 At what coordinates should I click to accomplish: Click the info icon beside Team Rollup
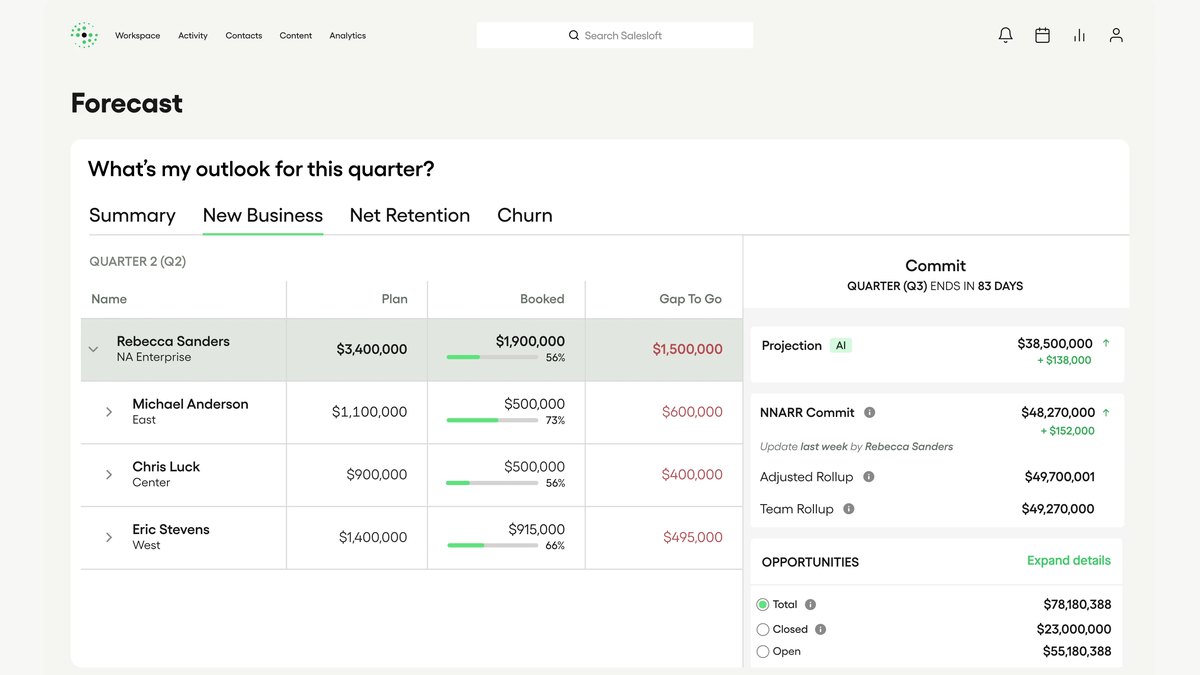849,509
